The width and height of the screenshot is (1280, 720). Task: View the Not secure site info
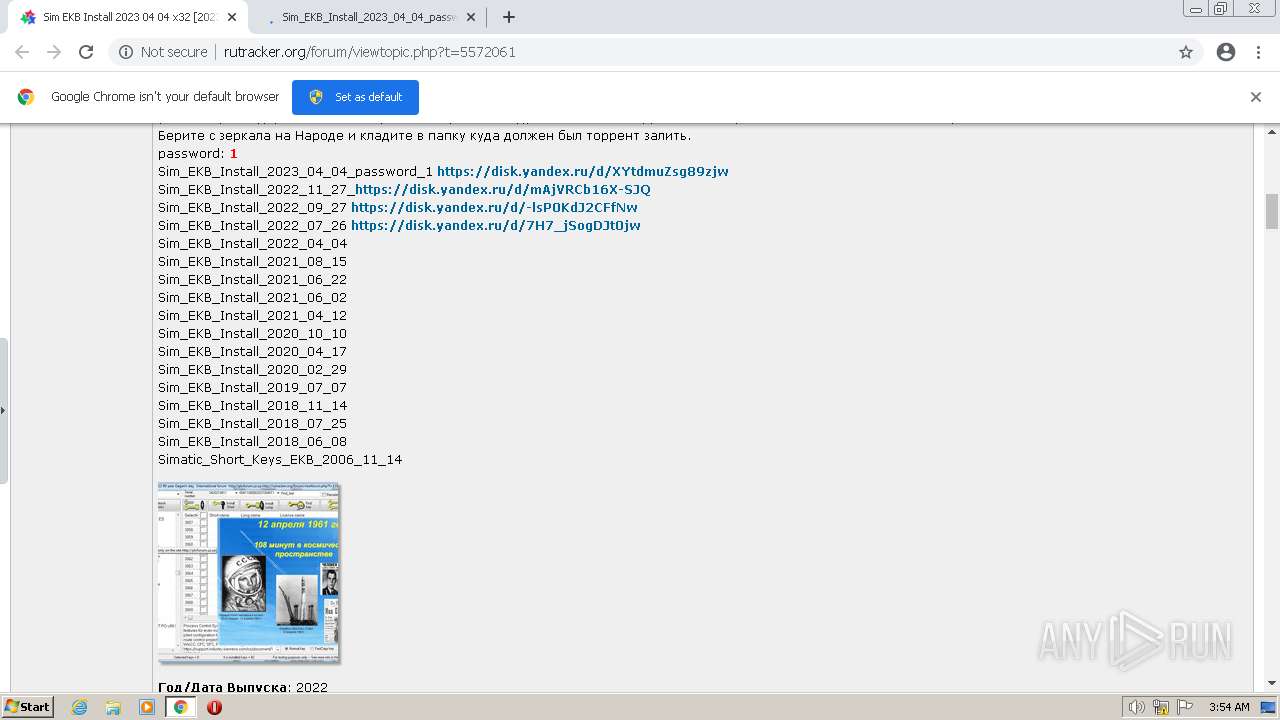click(x=163, y=52)
